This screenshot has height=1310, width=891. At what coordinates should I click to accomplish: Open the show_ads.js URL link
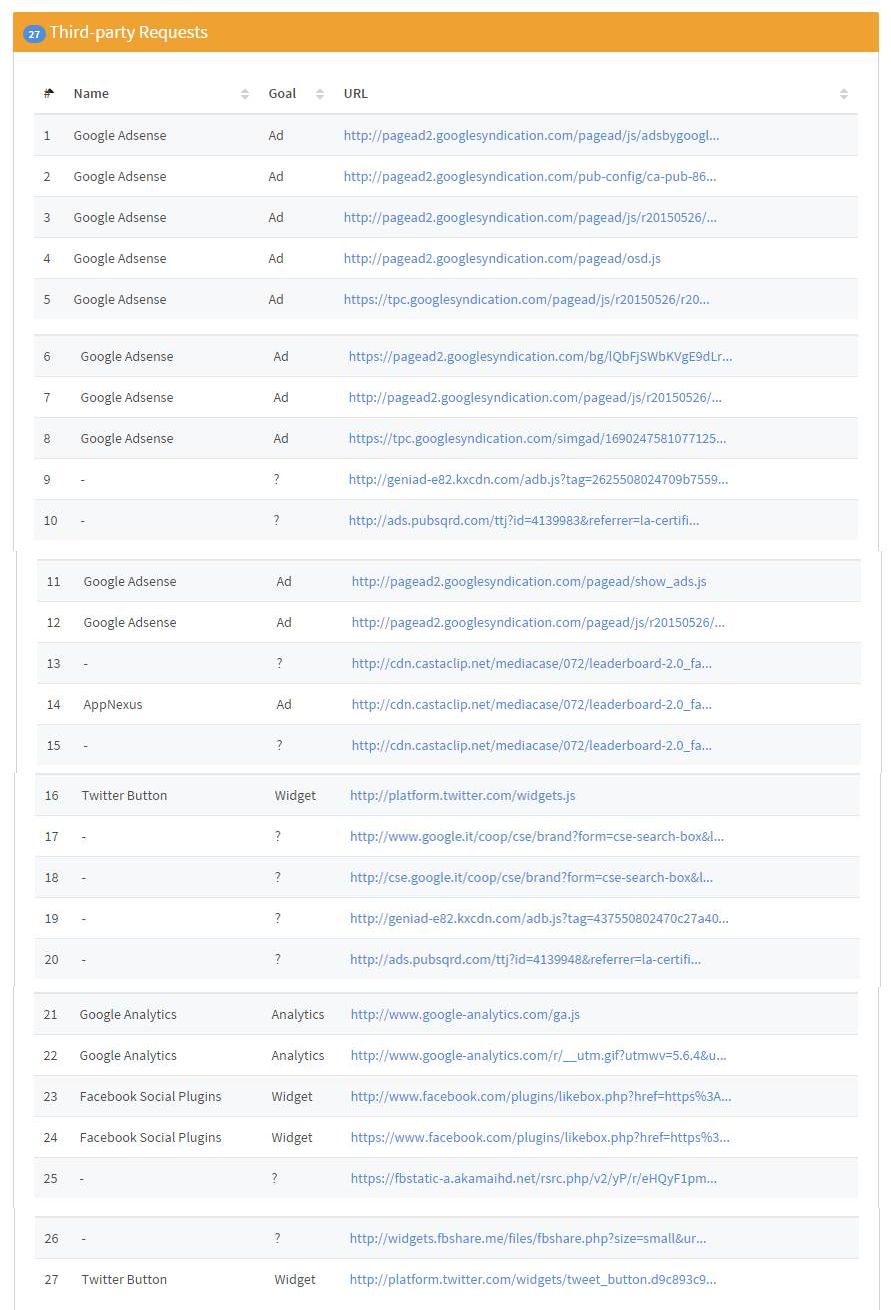coord(529,581)
